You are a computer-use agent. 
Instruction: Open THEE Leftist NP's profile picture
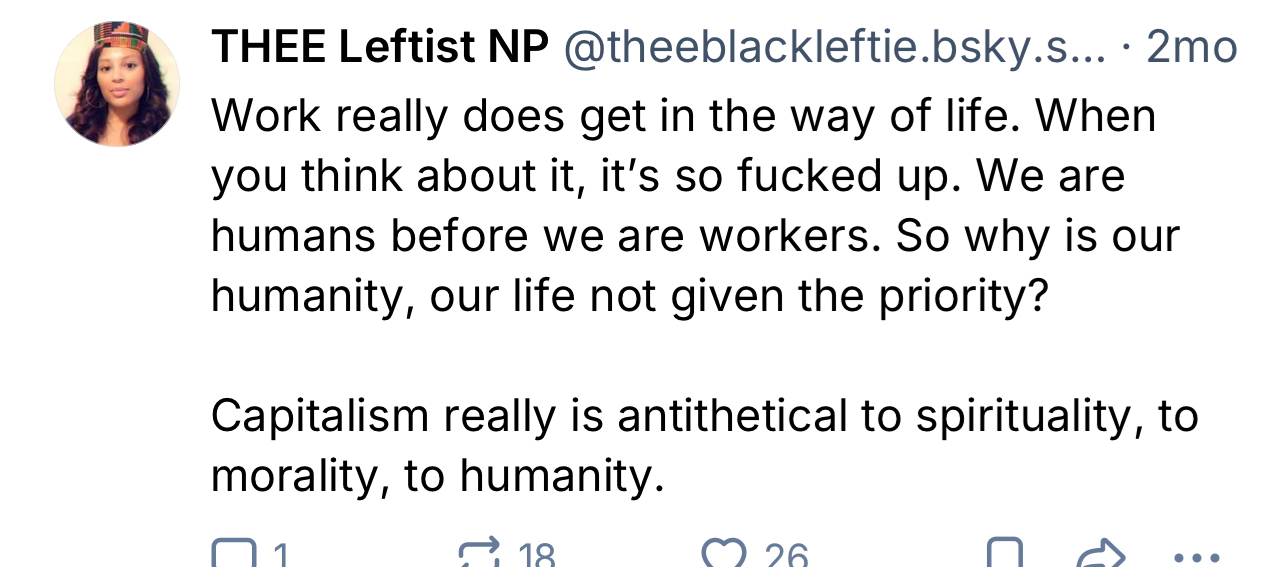(x=117, y=84)
